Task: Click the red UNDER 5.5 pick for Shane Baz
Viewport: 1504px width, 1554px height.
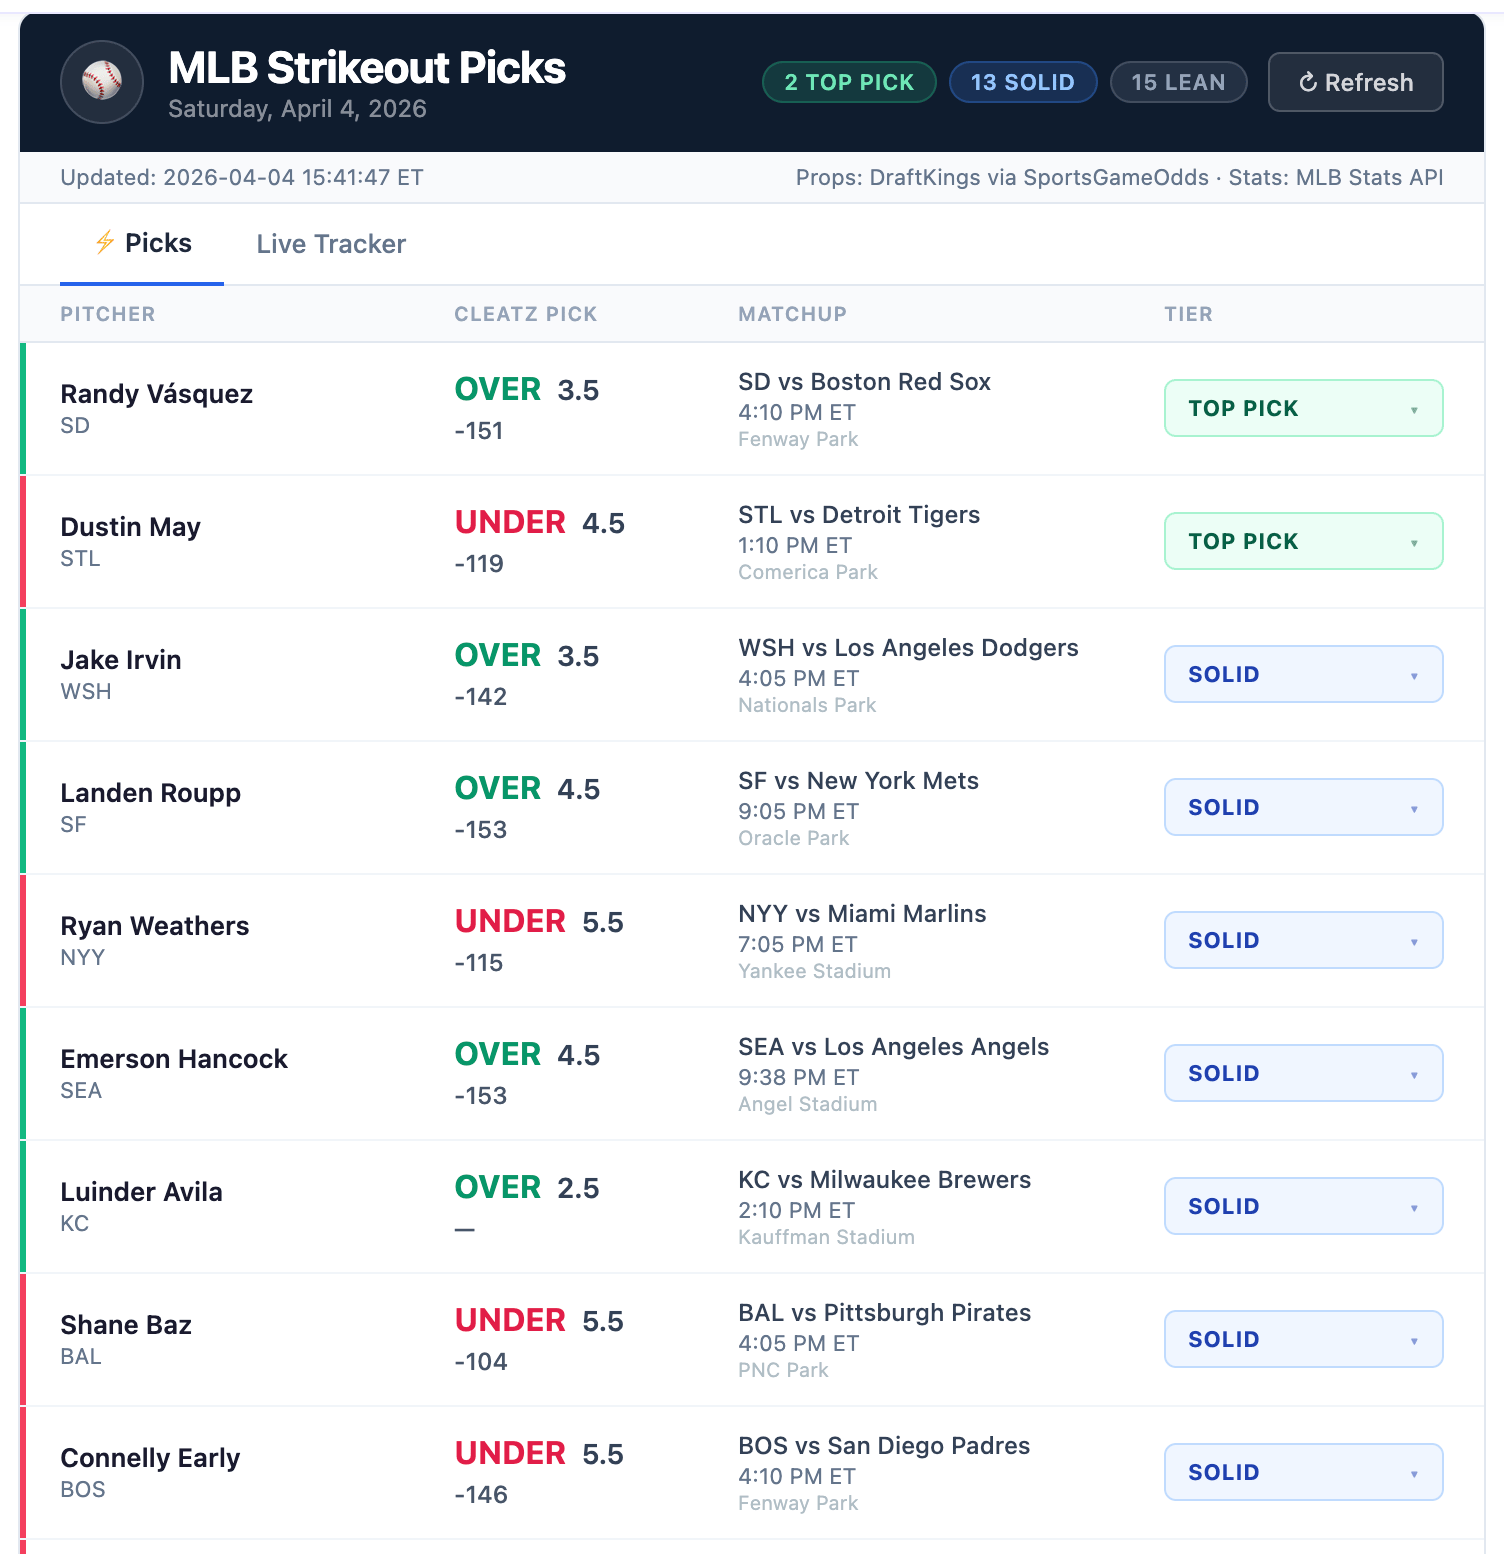Action: pyautogui.click(x=539, y=1320)
